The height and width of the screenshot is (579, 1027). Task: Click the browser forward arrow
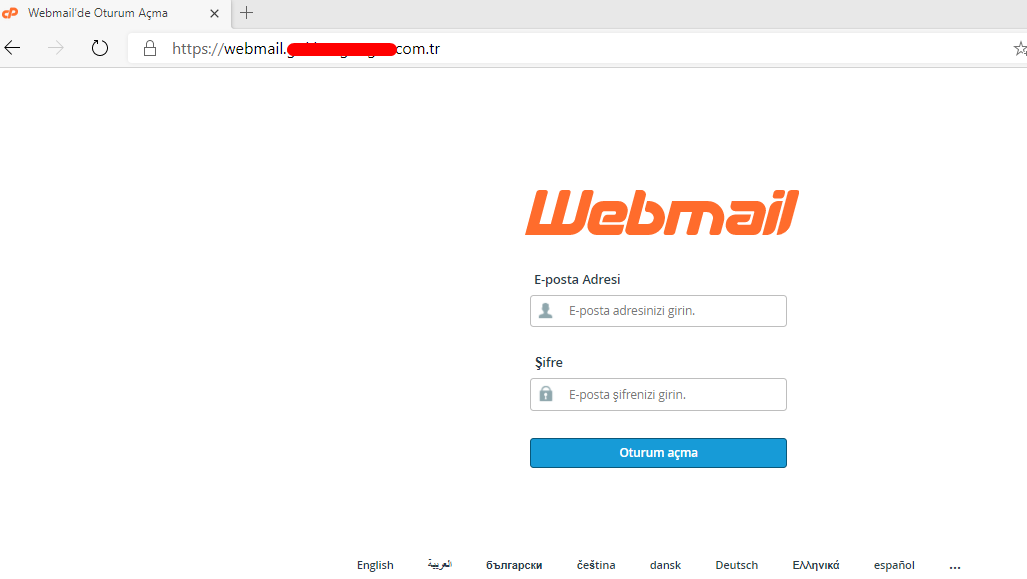point(56,48)
